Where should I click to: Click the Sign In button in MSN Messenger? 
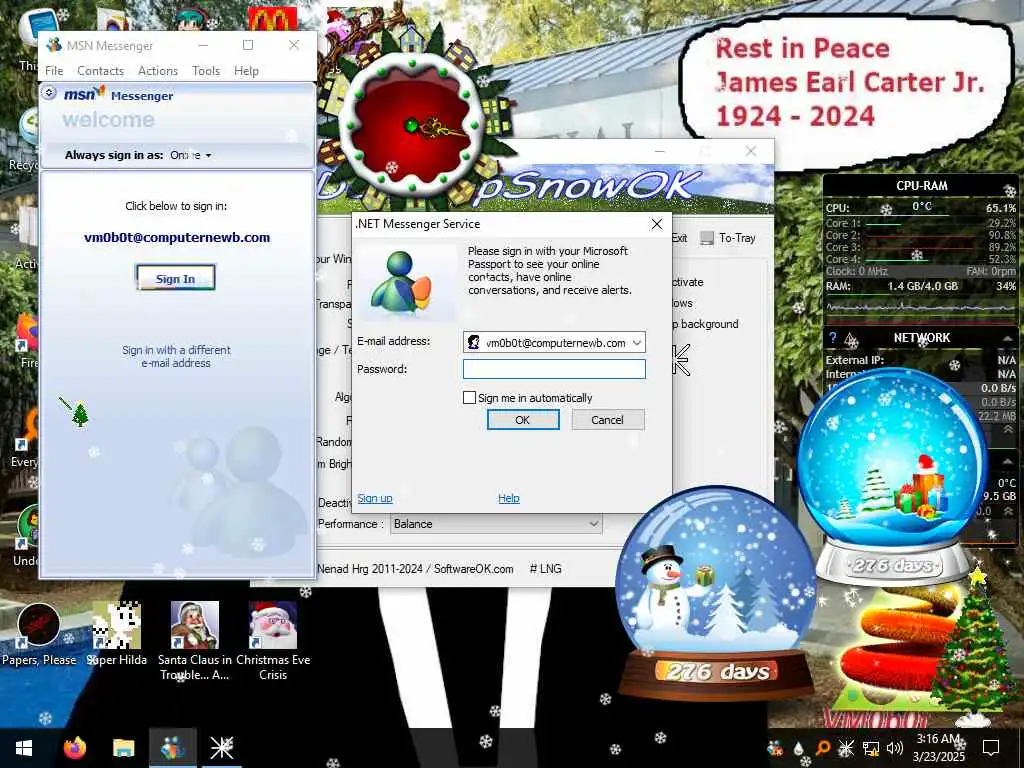tap(176, 278)
